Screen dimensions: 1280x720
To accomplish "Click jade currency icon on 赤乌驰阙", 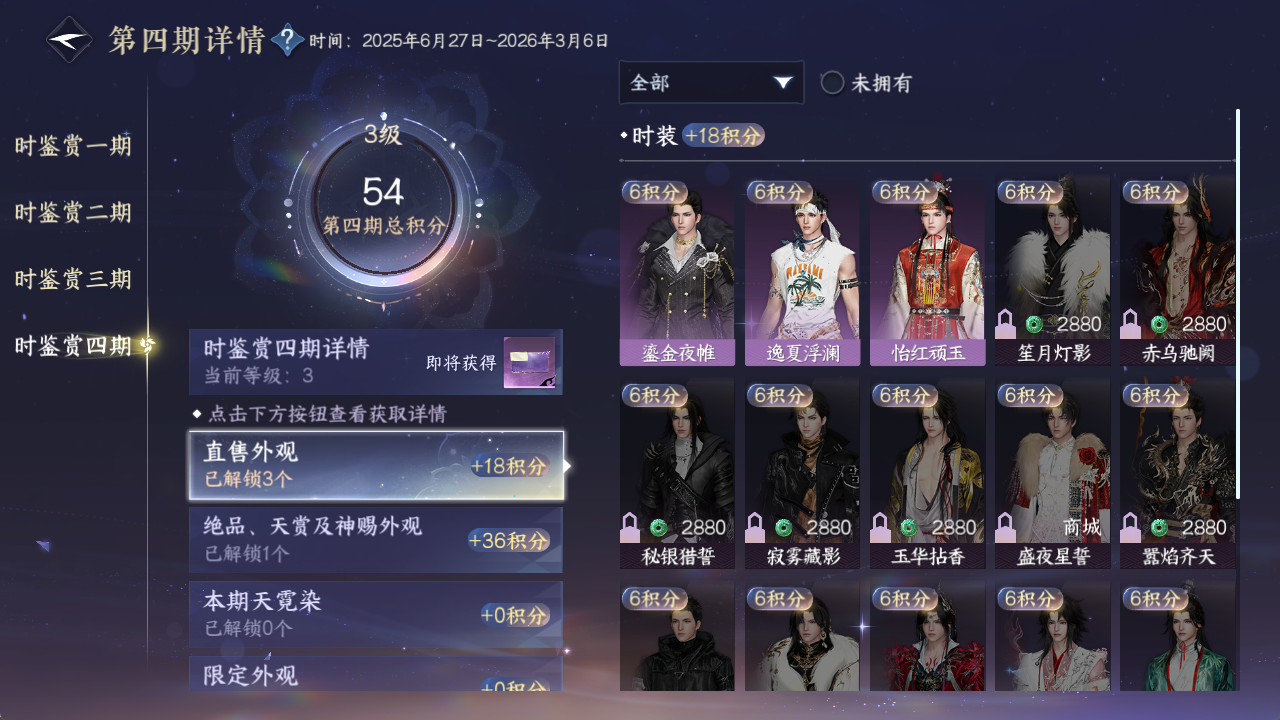I will [1159, 324].
